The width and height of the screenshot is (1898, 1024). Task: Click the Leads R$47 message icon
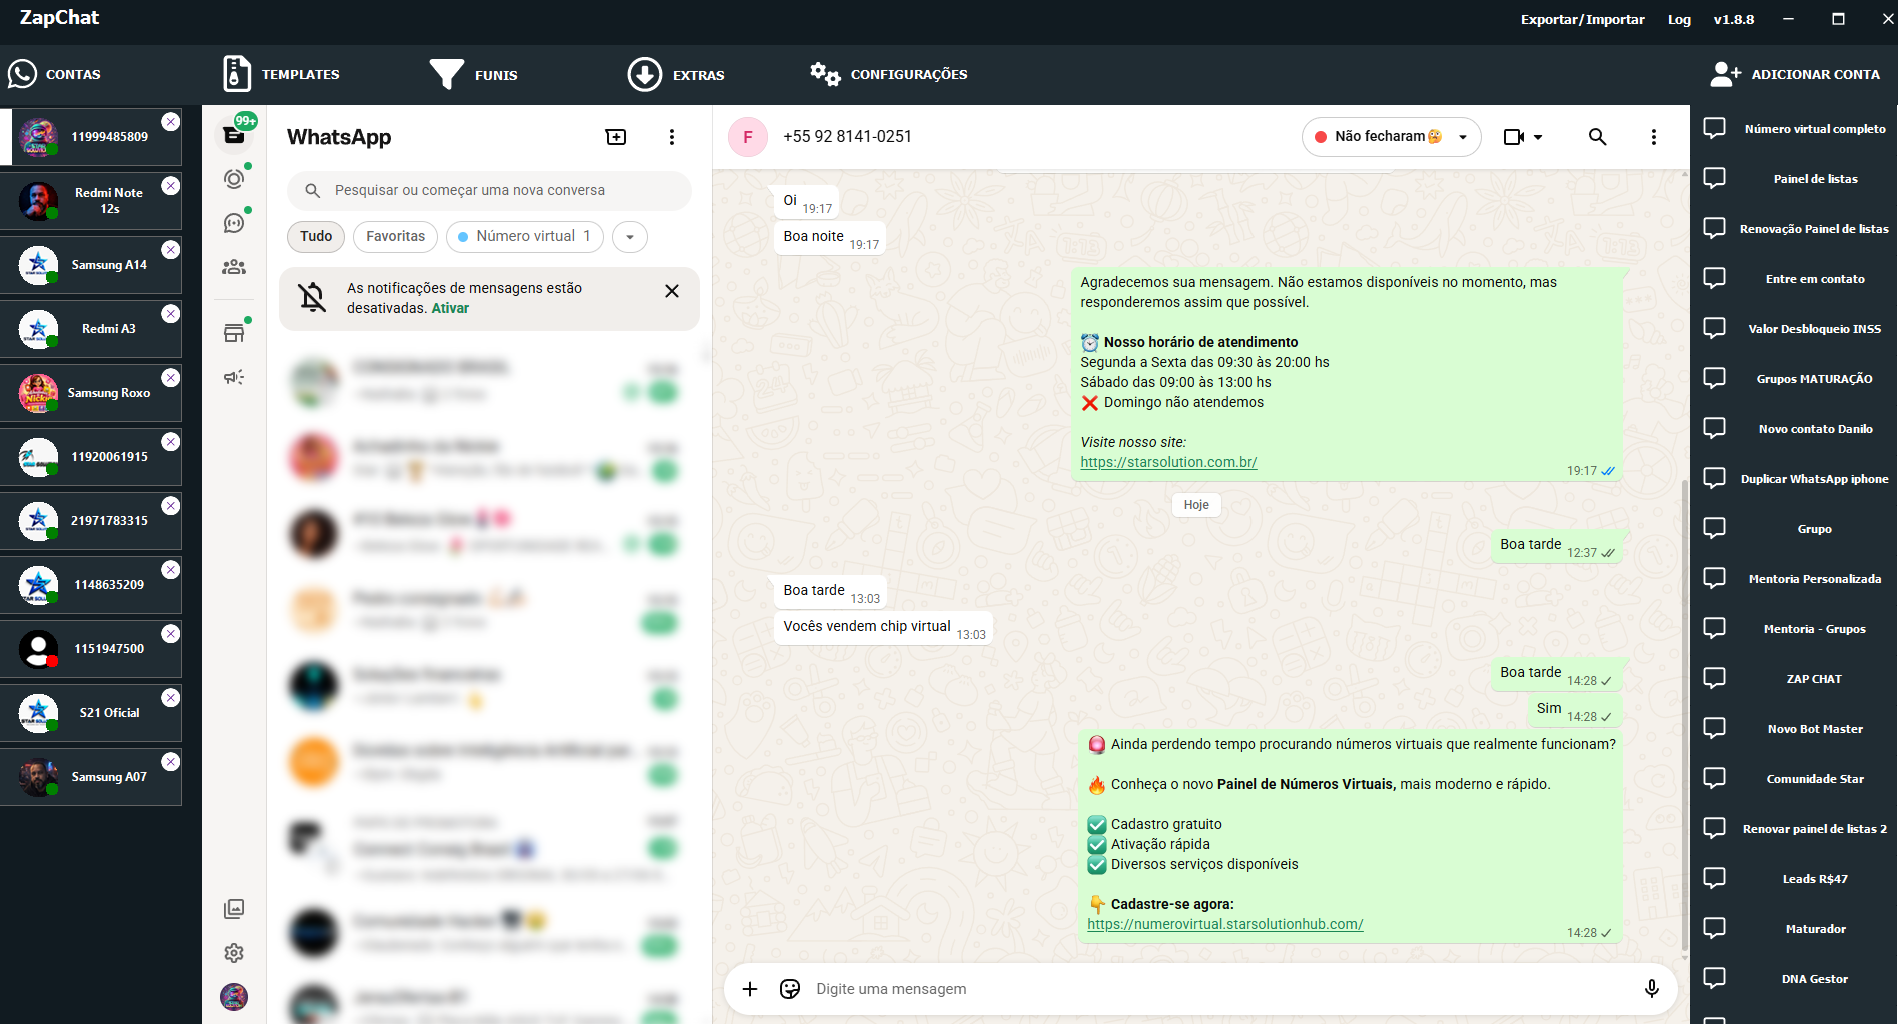[1715, 878]
